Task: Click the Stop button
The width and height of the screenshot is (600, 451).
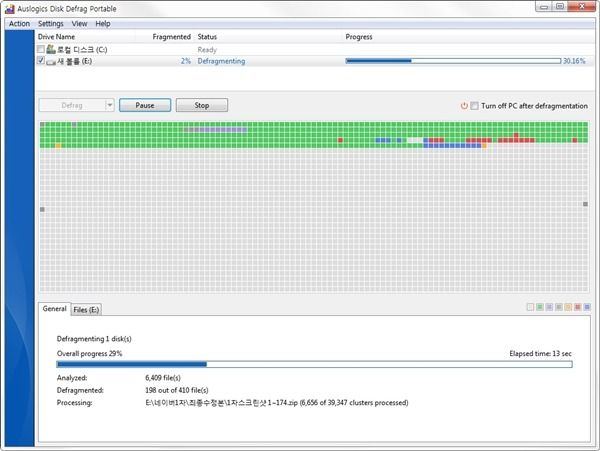Action: click(x=202, y=105)
